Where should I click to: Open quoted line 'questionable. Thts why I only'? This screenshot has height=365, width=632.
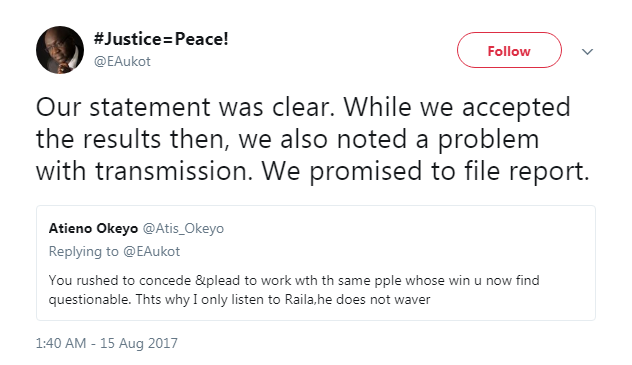pos(239,300)
